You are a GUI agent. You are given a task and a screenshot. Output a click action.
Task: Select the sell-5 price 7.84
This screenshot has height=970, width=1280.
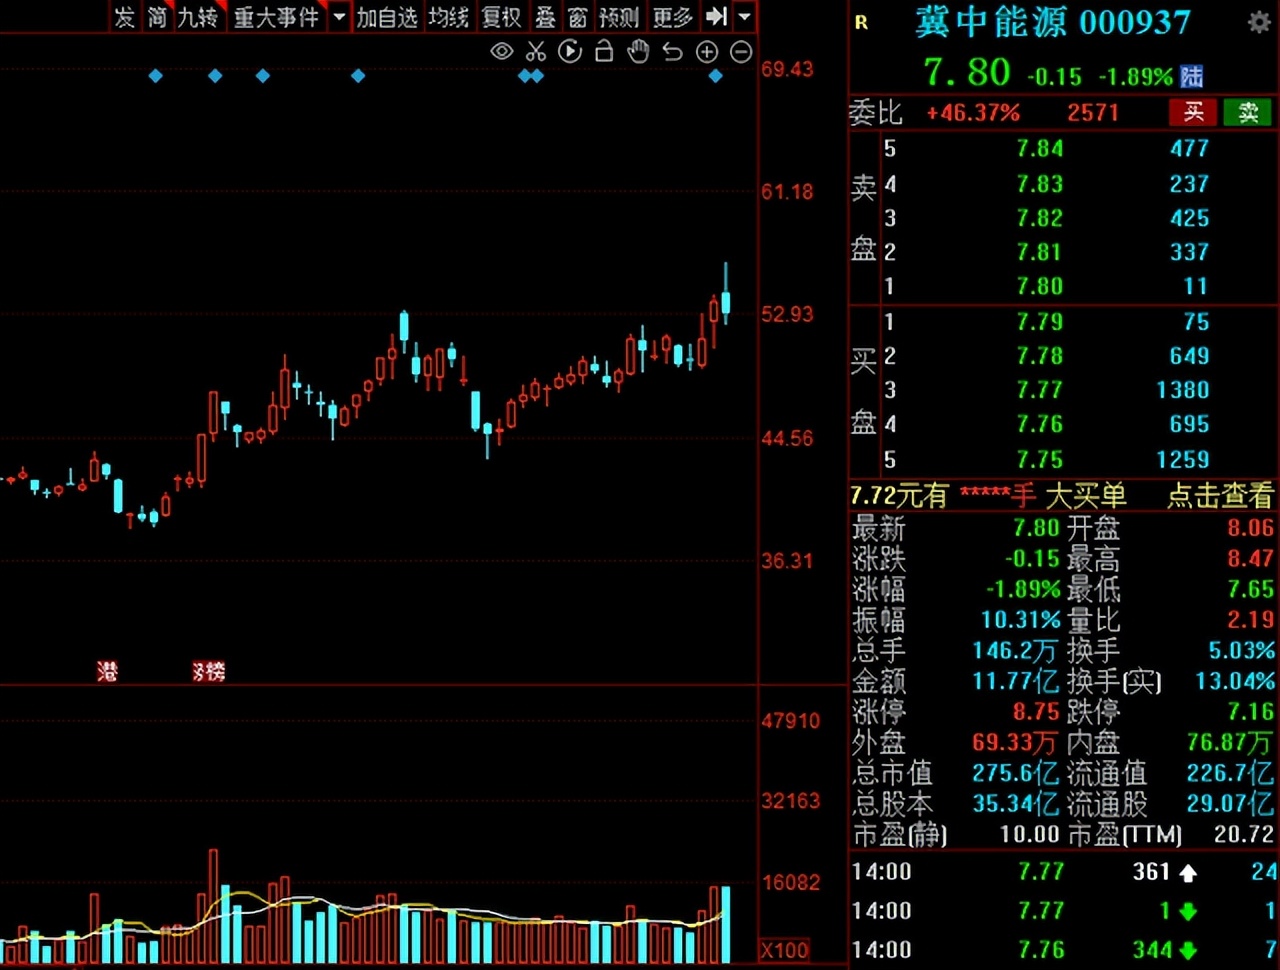tap(1040, 149)
